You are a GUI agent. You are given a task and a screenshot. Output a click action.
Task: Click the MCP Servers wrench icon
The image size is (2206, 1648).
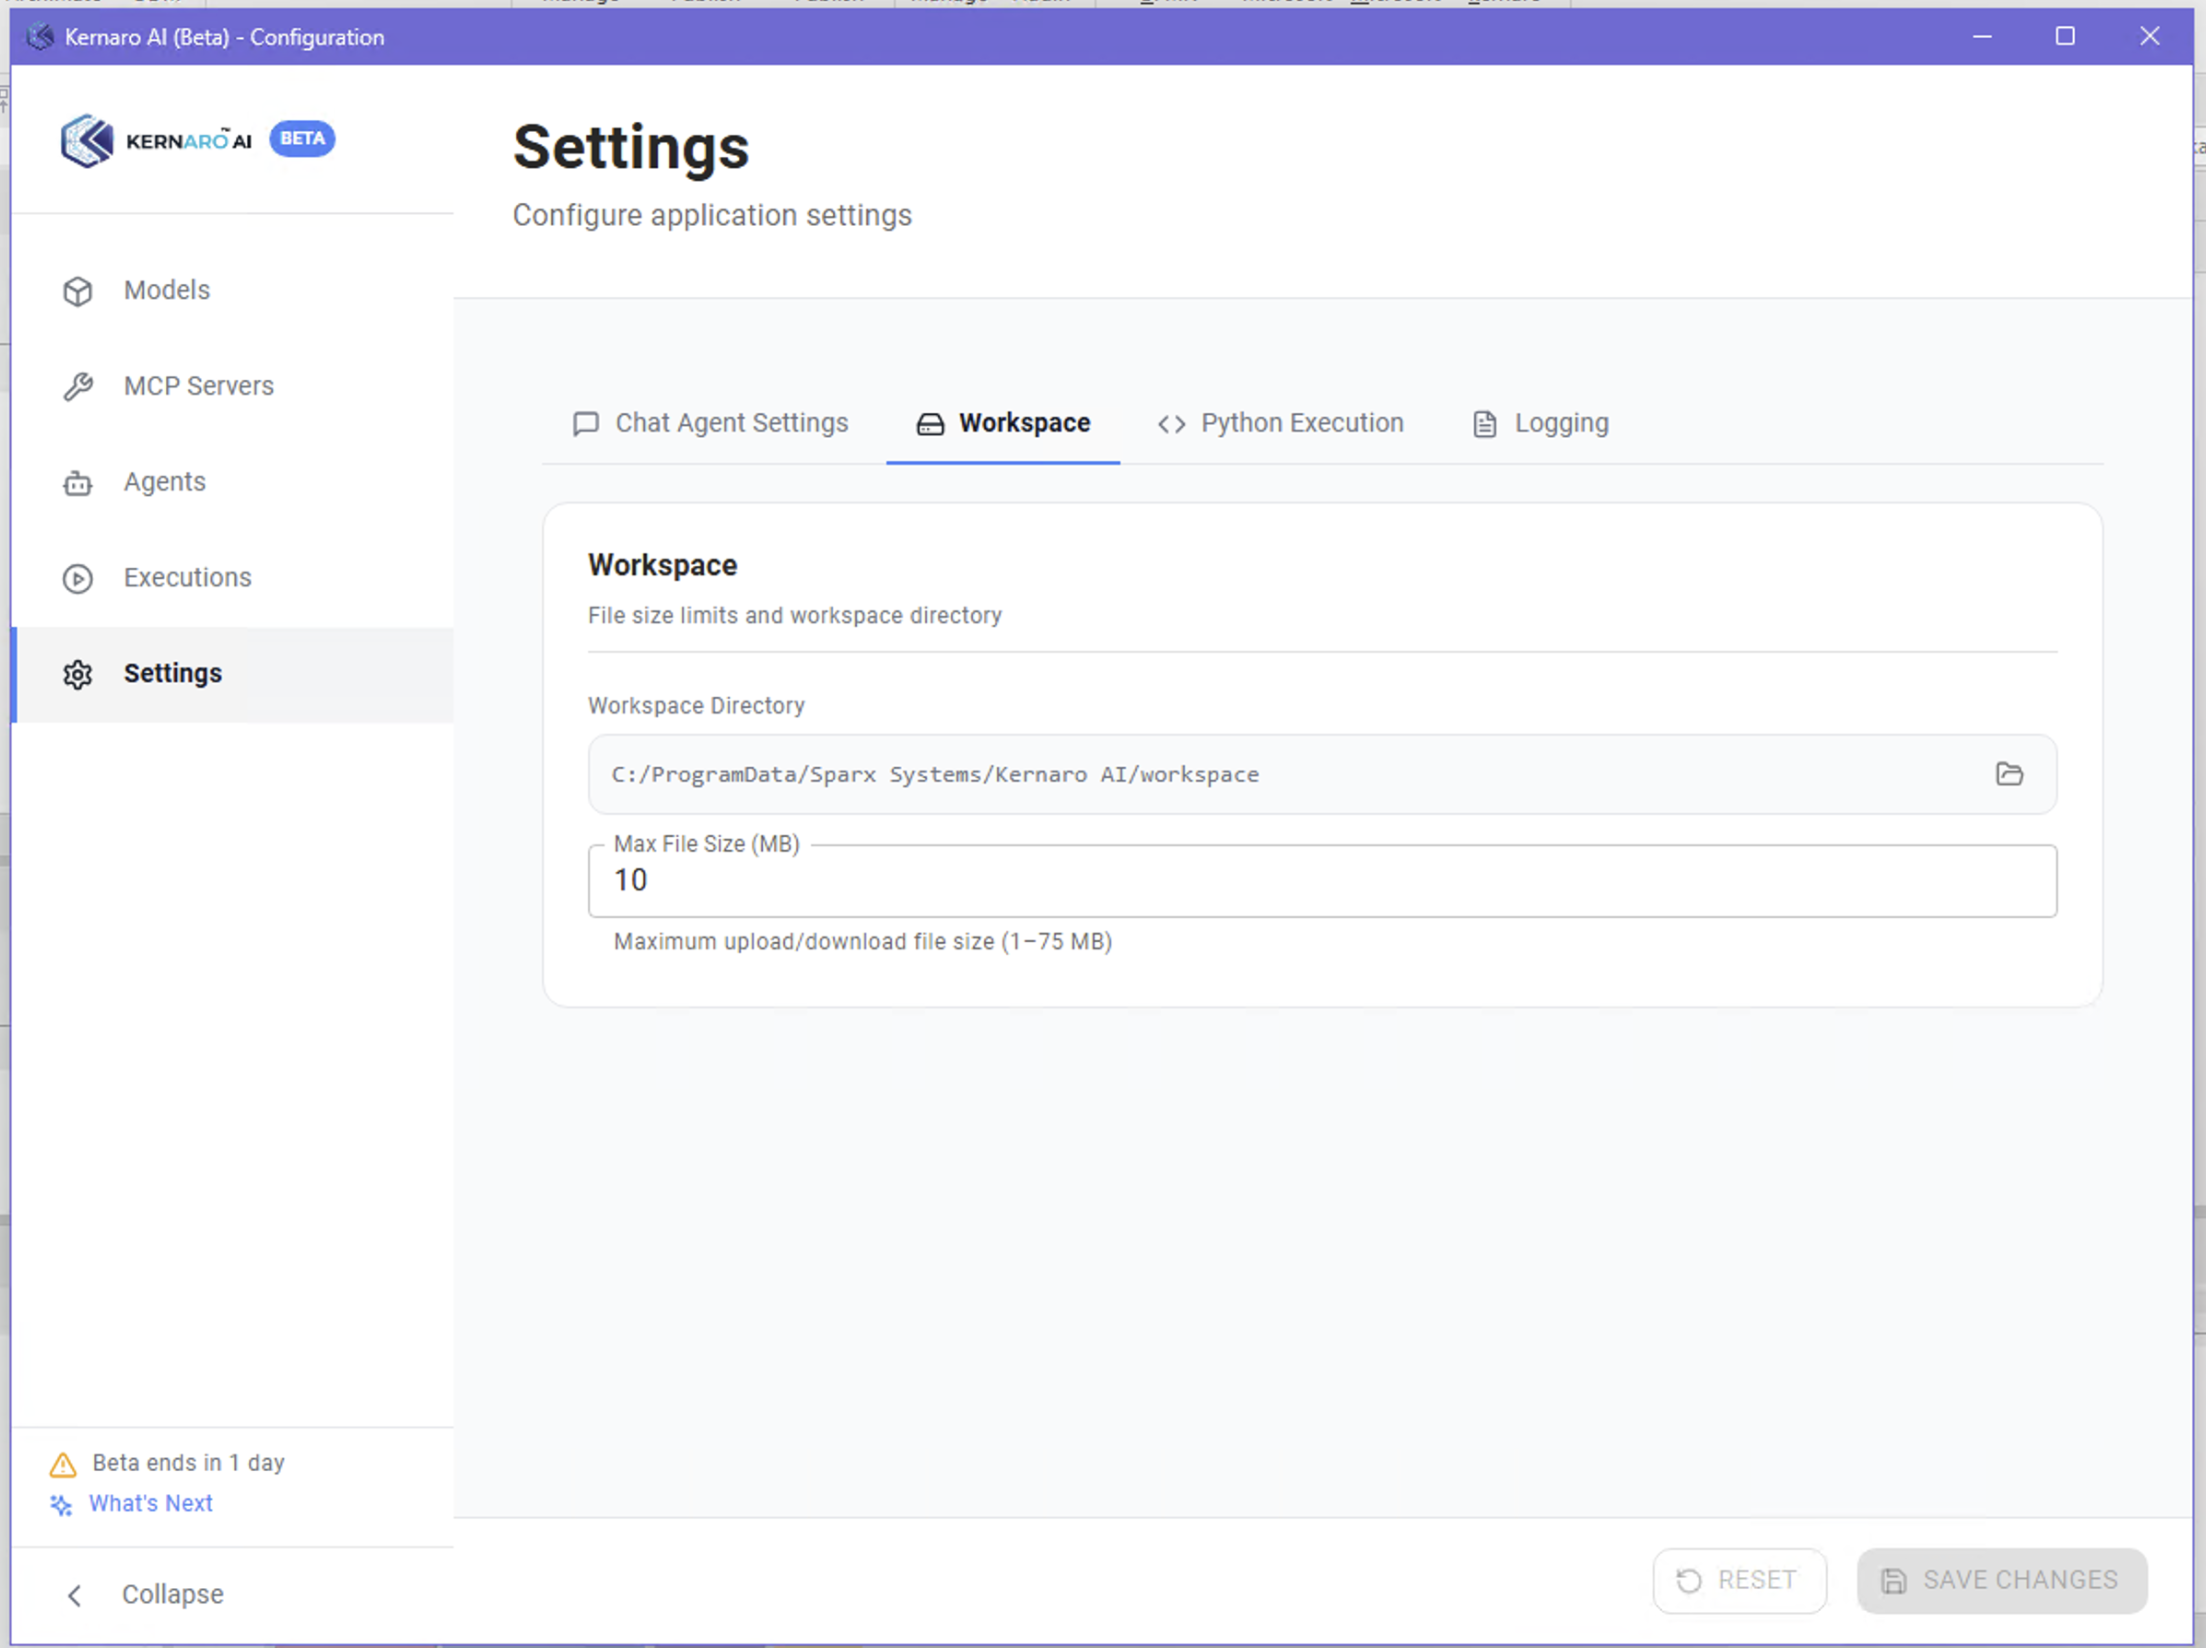(x=77, y=386)
